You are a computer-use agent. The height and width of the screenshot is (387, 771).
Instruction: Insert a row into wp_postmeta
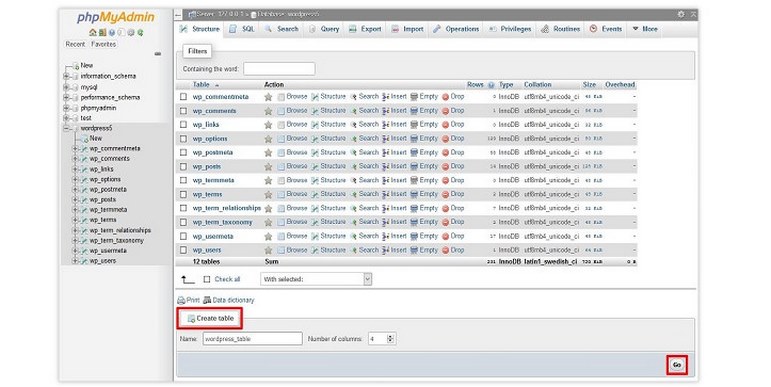coord(394,152)
